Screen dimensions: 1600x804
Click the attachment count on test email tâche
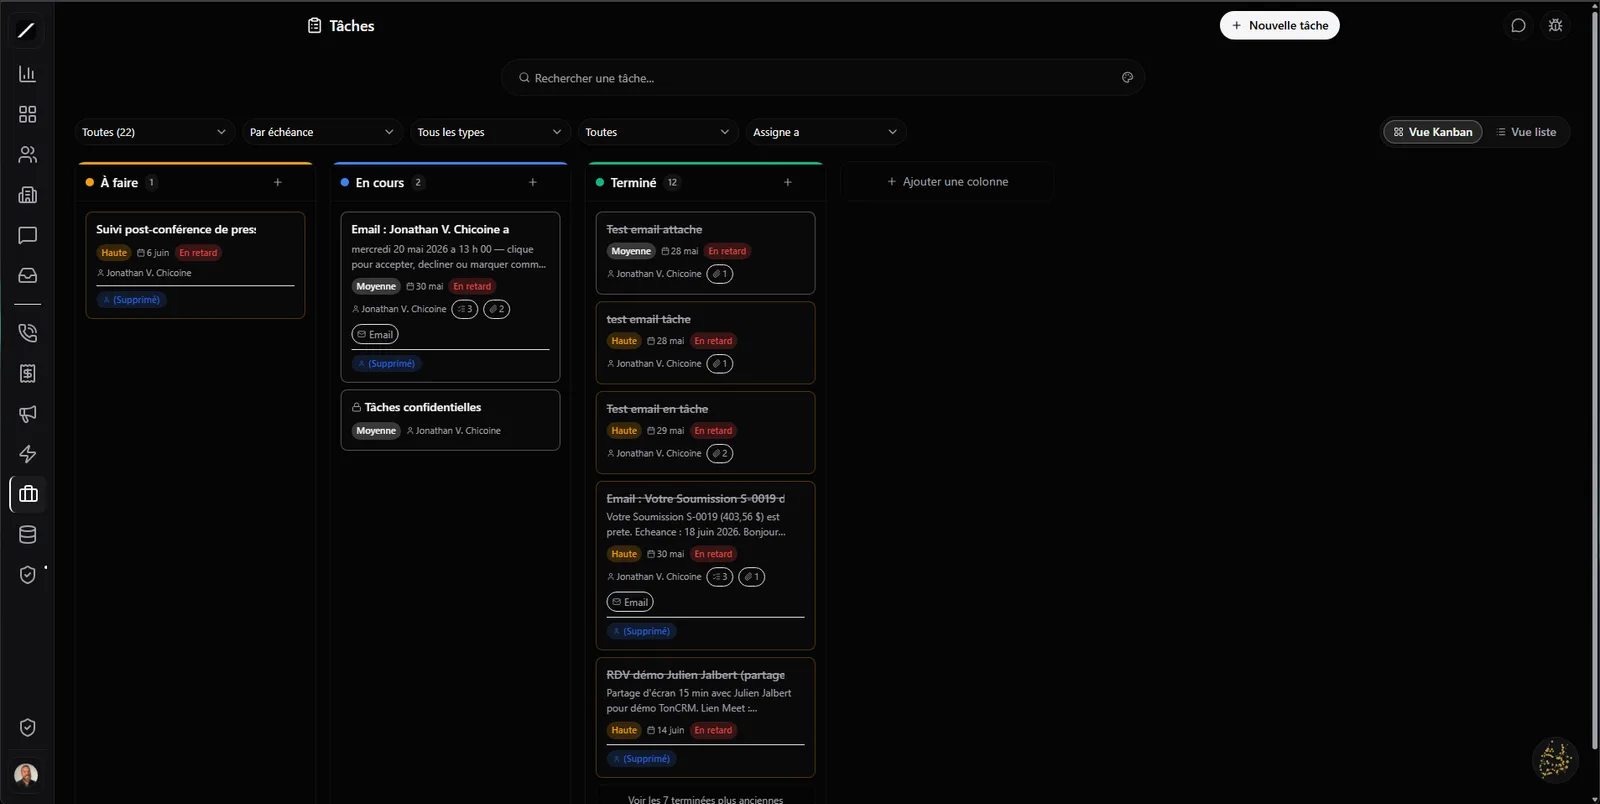click(720, 364)
